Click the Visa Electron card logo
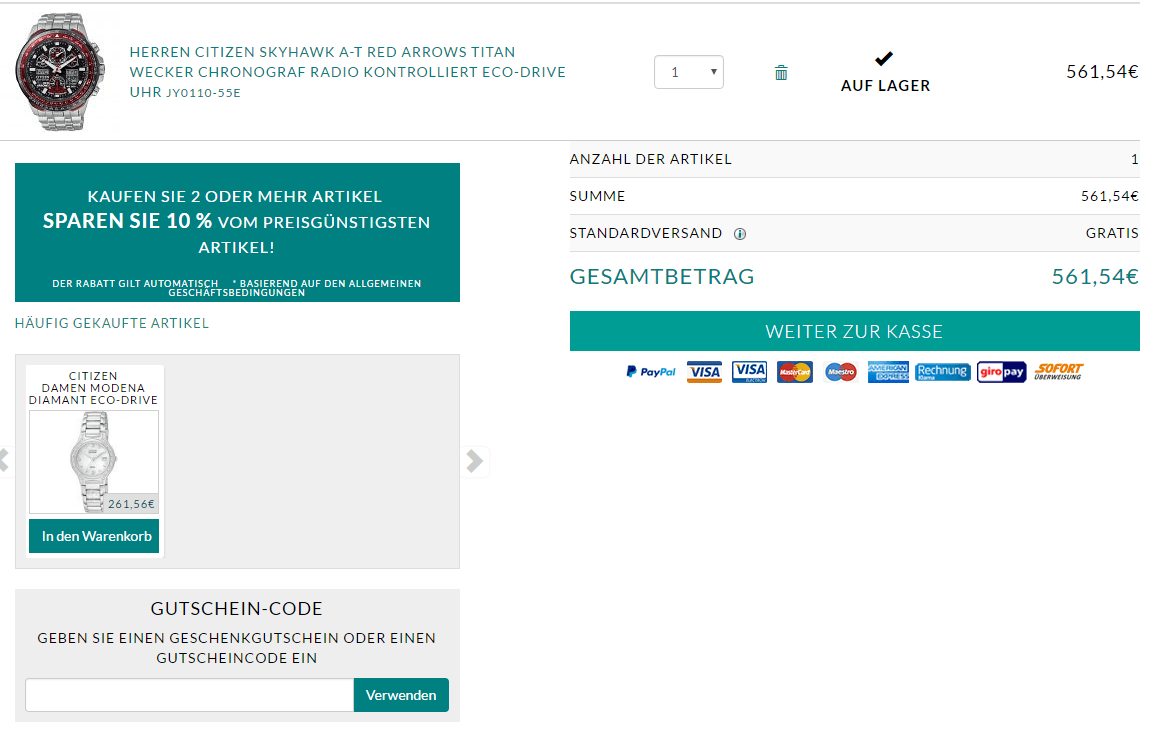The image size is (1149, 743). pos(750,372)
